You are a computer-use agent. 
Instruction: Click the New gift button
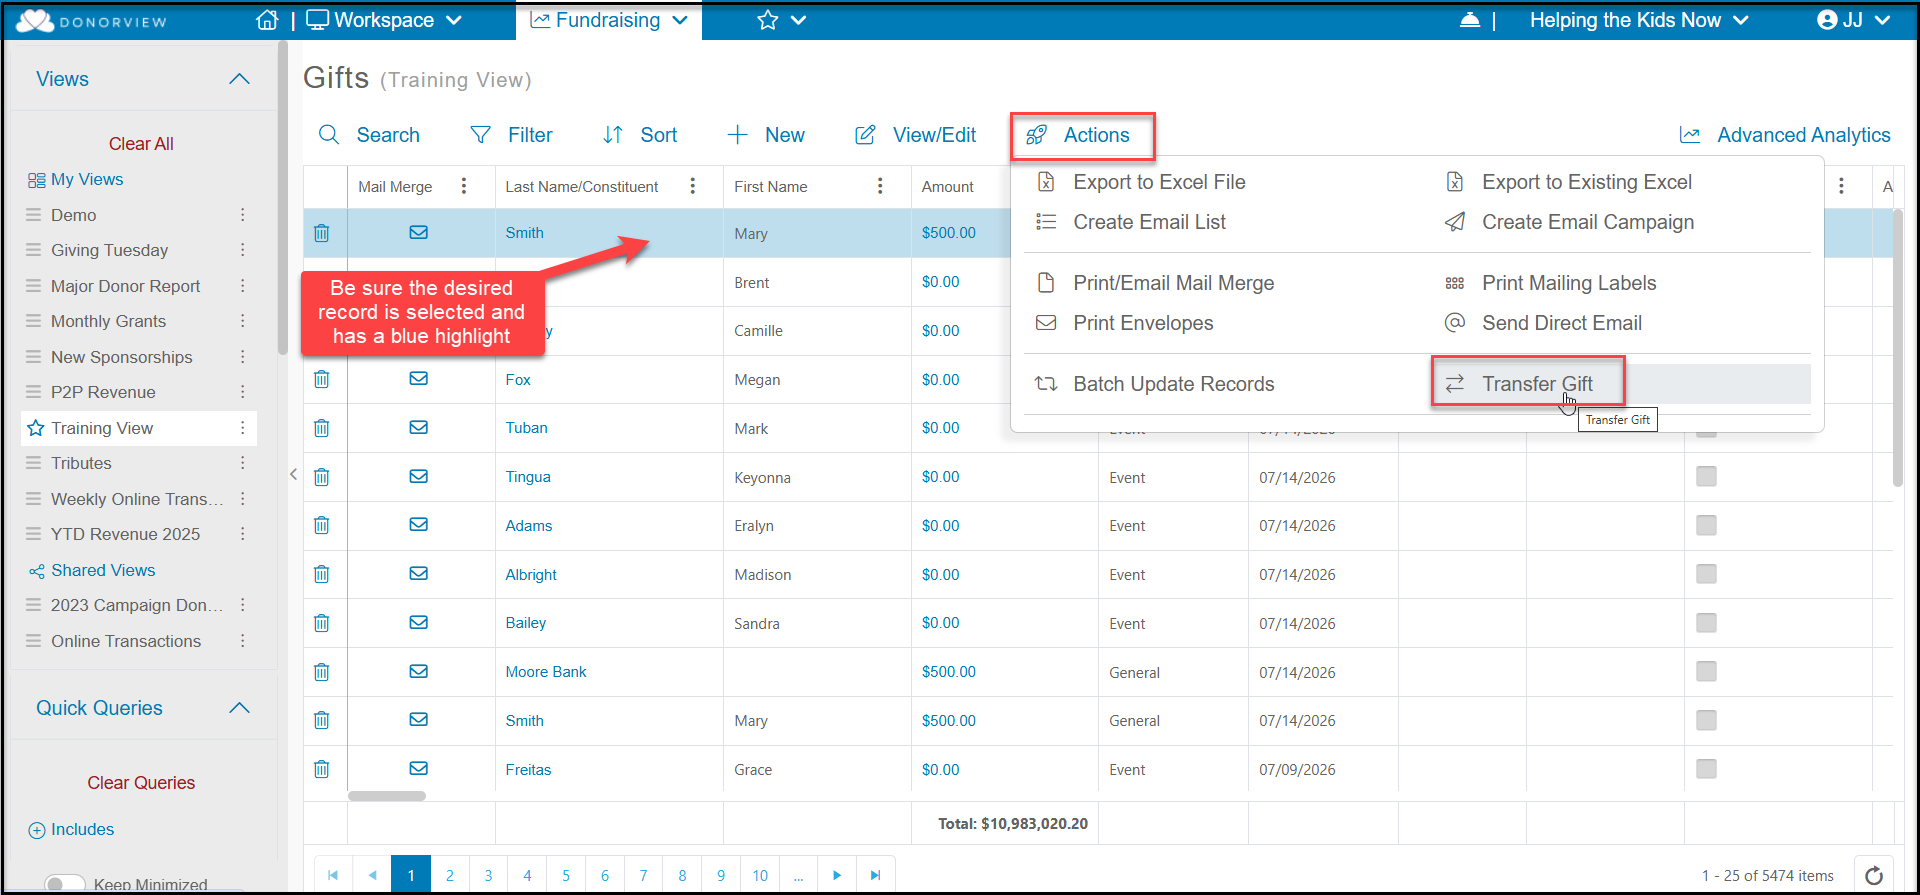click(766, 135)
